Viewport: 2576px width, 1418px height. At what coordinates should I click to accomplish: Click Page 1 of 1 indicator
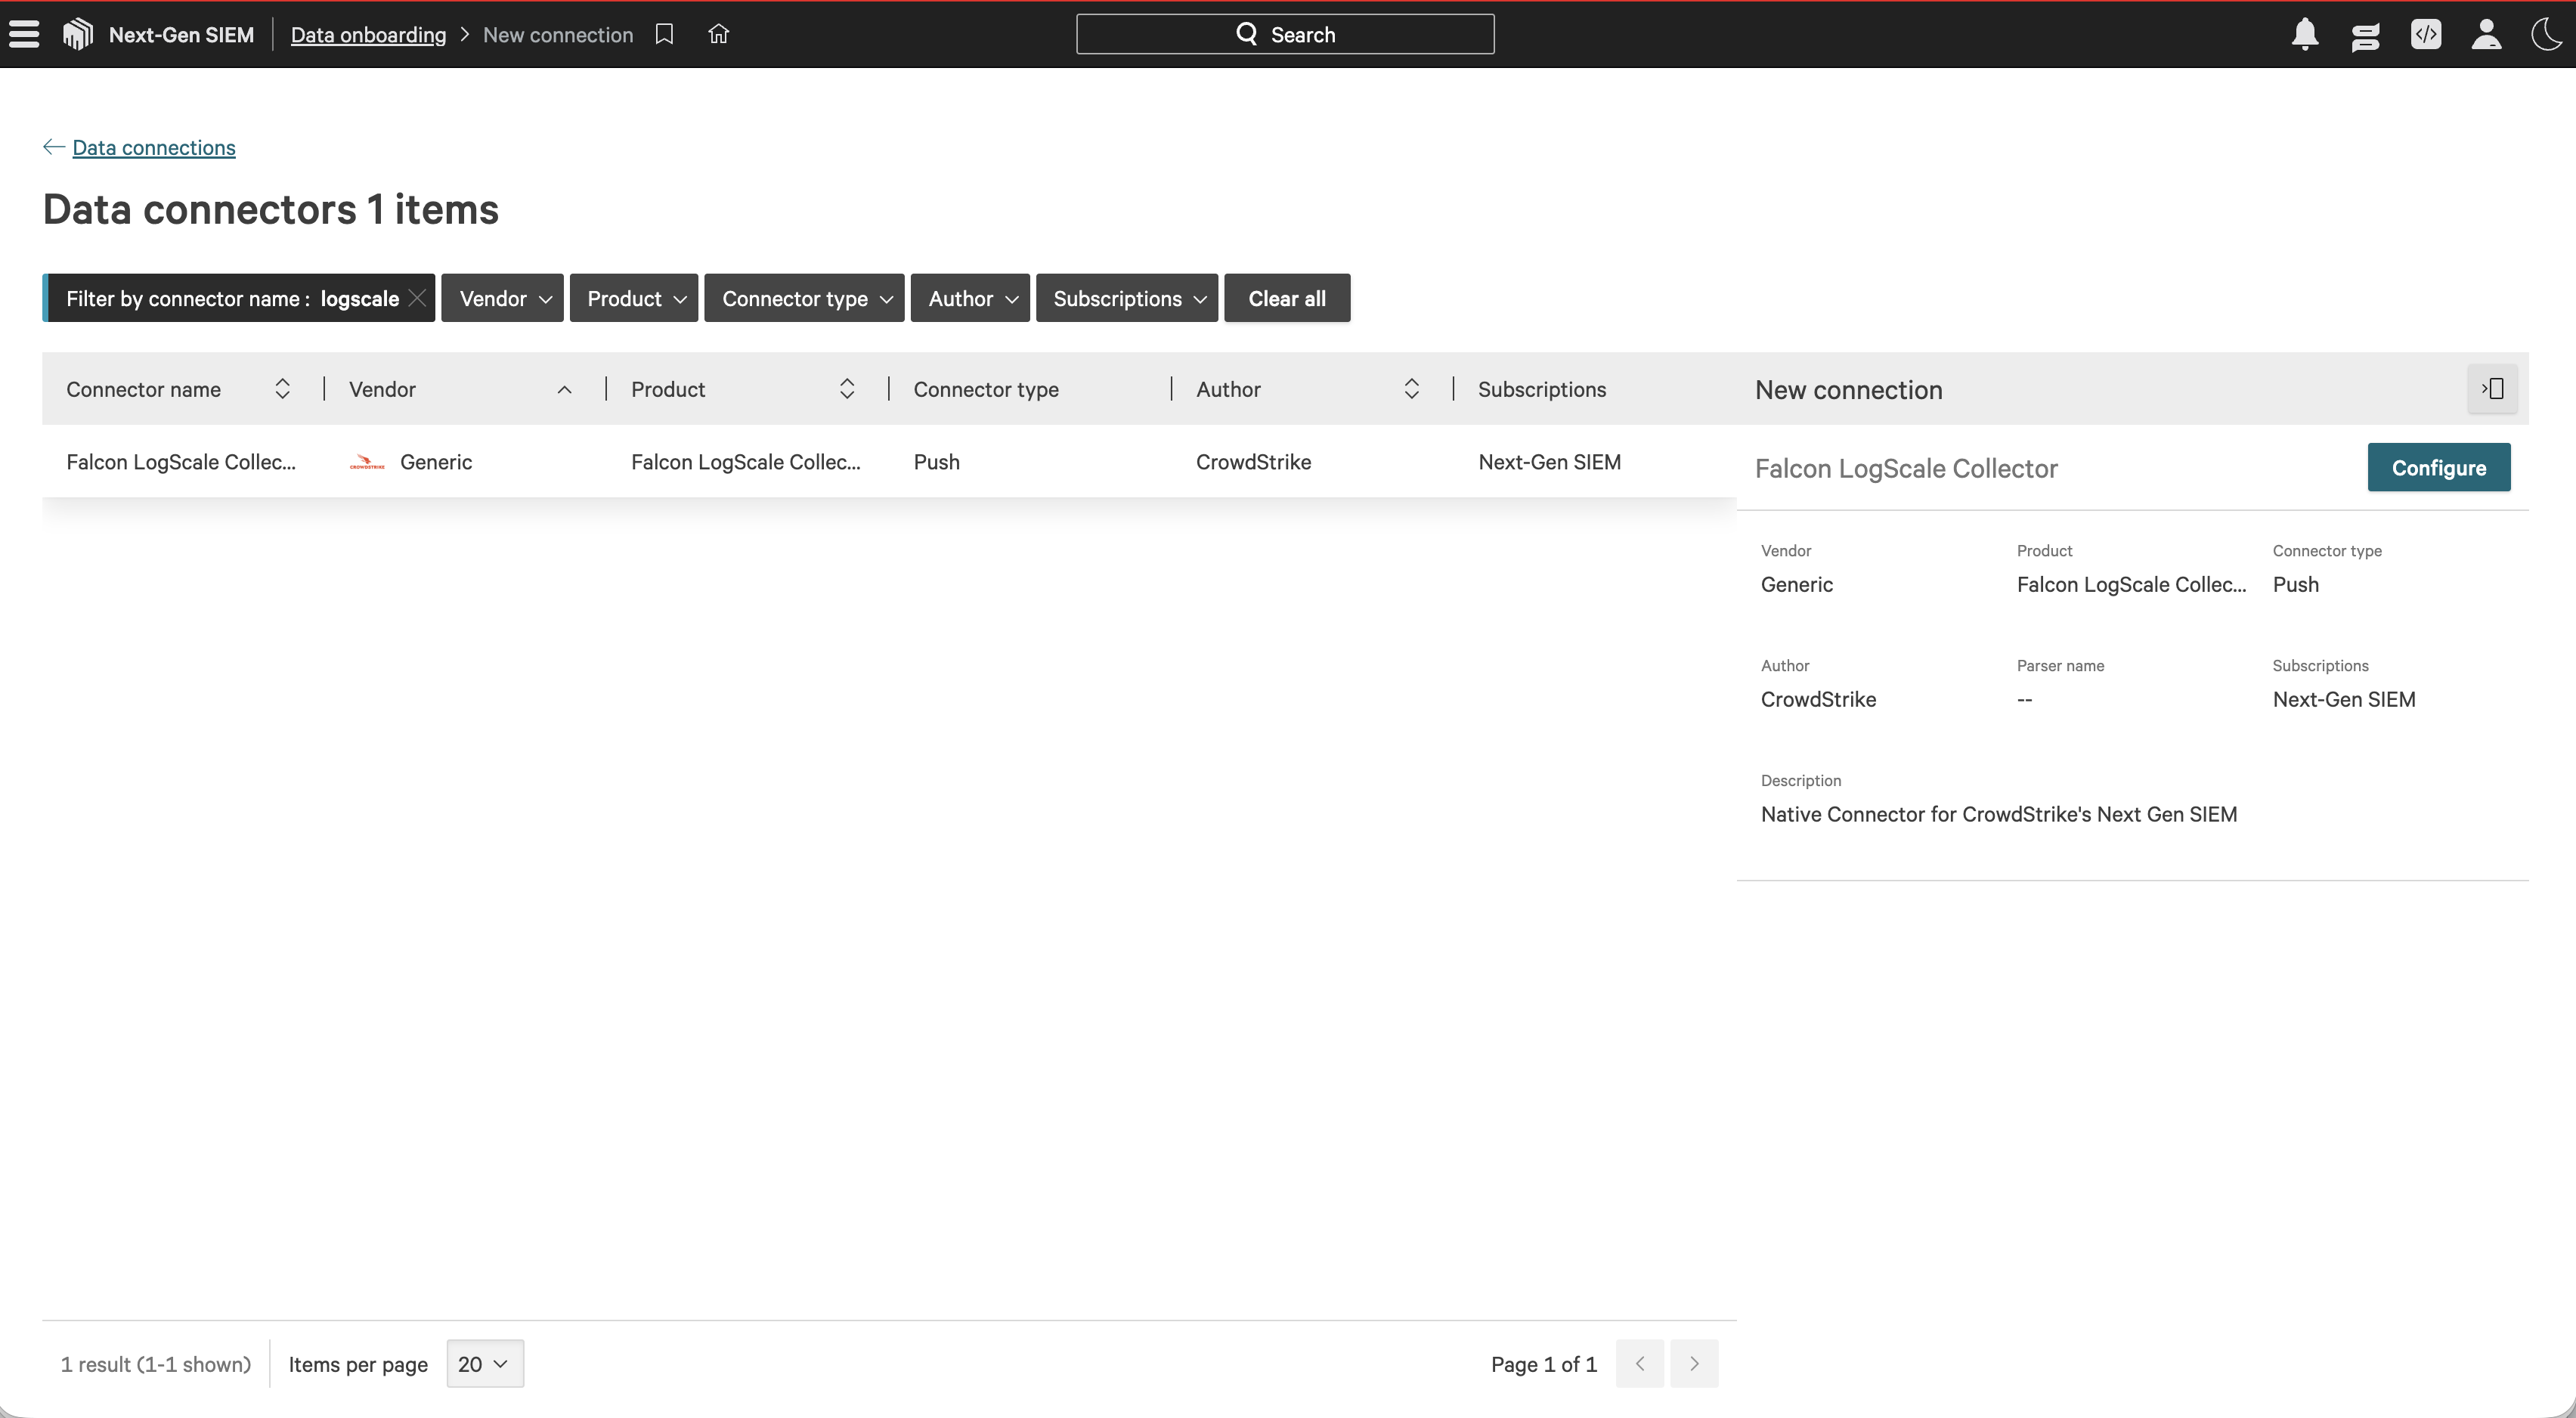(1544, 1364)
